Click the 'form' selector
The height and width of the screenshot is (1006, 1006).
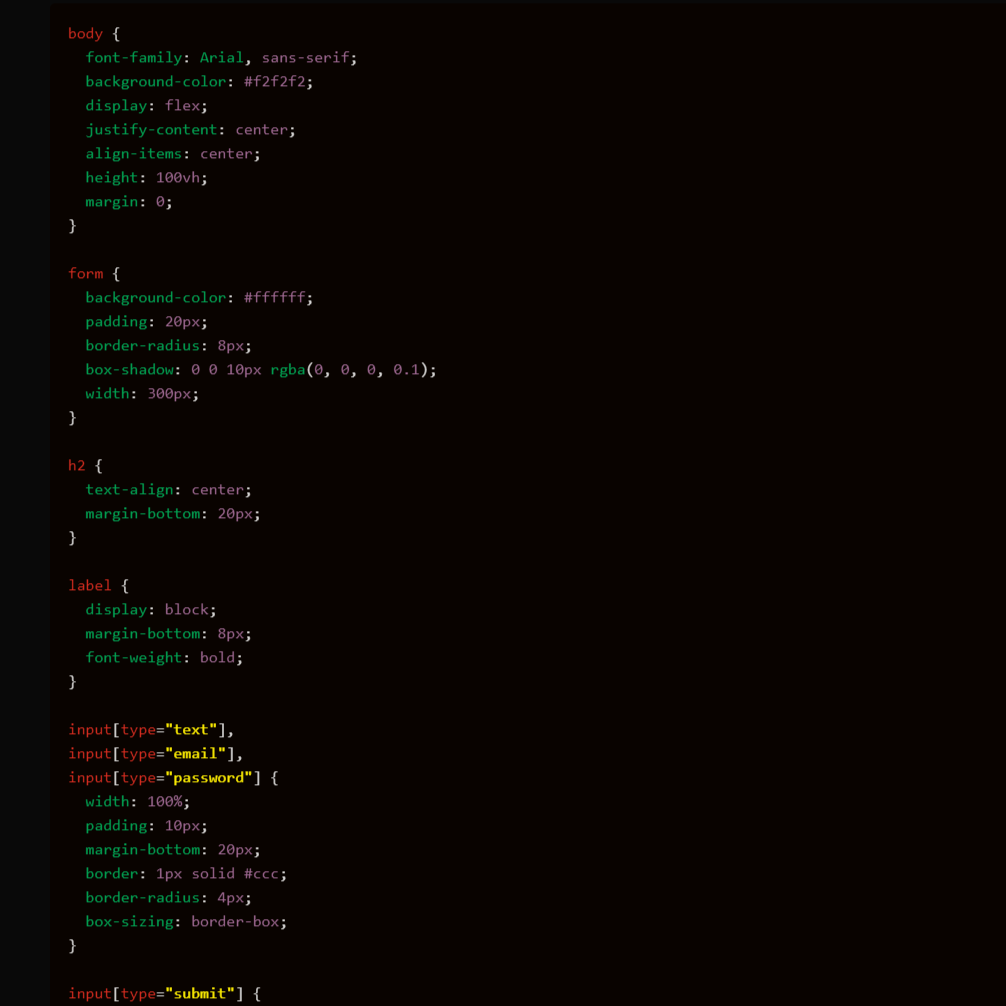click(85, 274)
